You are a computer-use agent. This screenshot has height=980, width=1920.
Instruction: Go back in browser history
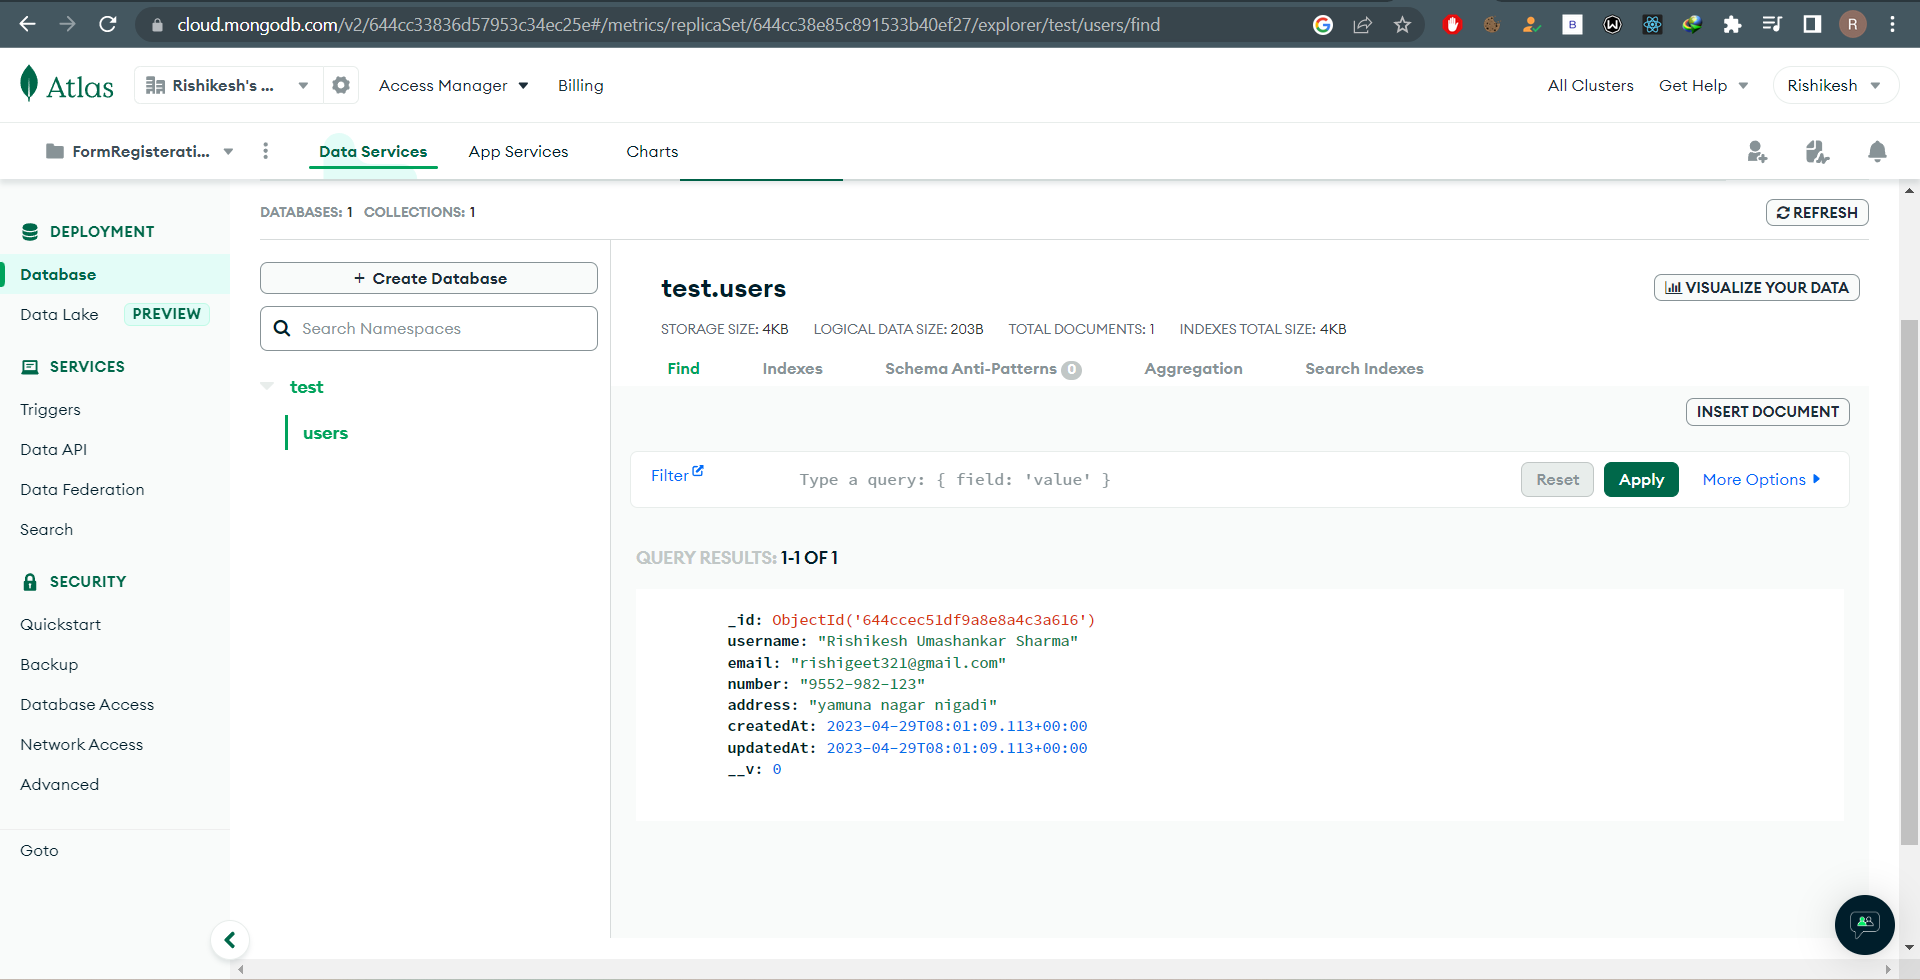28,24
